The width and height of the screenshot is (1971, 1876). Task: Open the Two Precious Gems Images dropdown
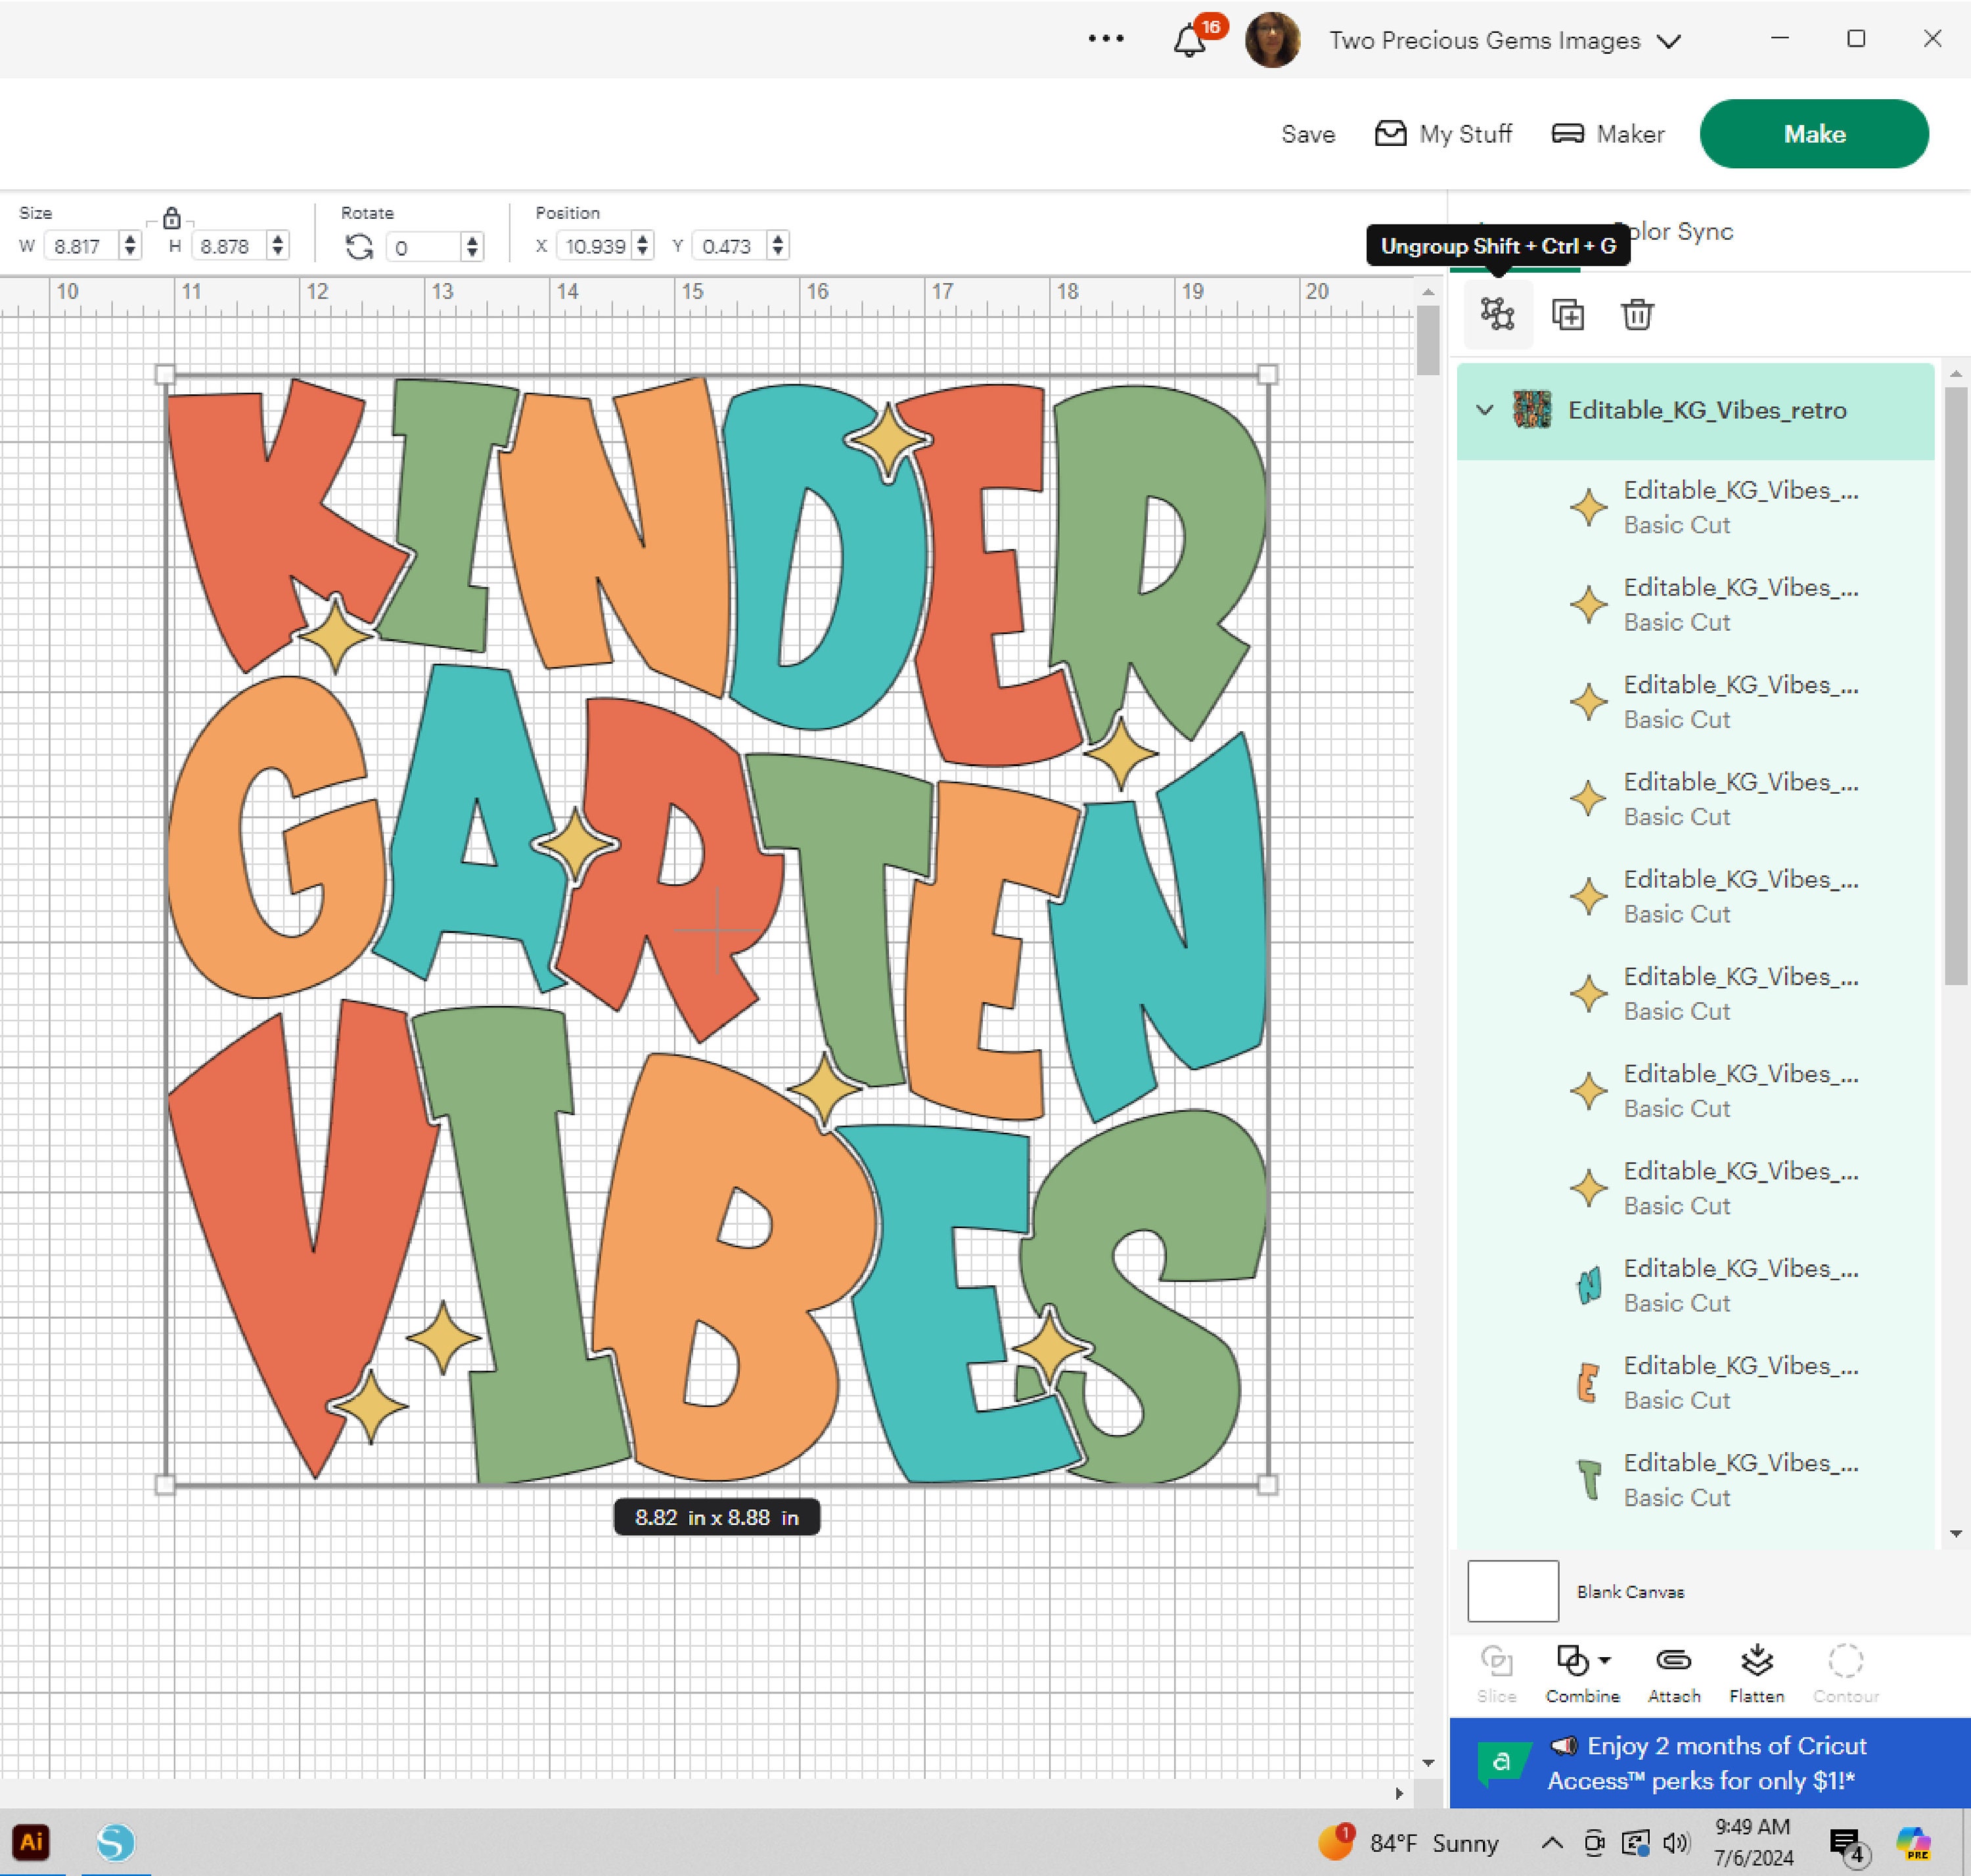pyautogui.click(x=1505, y=40)
